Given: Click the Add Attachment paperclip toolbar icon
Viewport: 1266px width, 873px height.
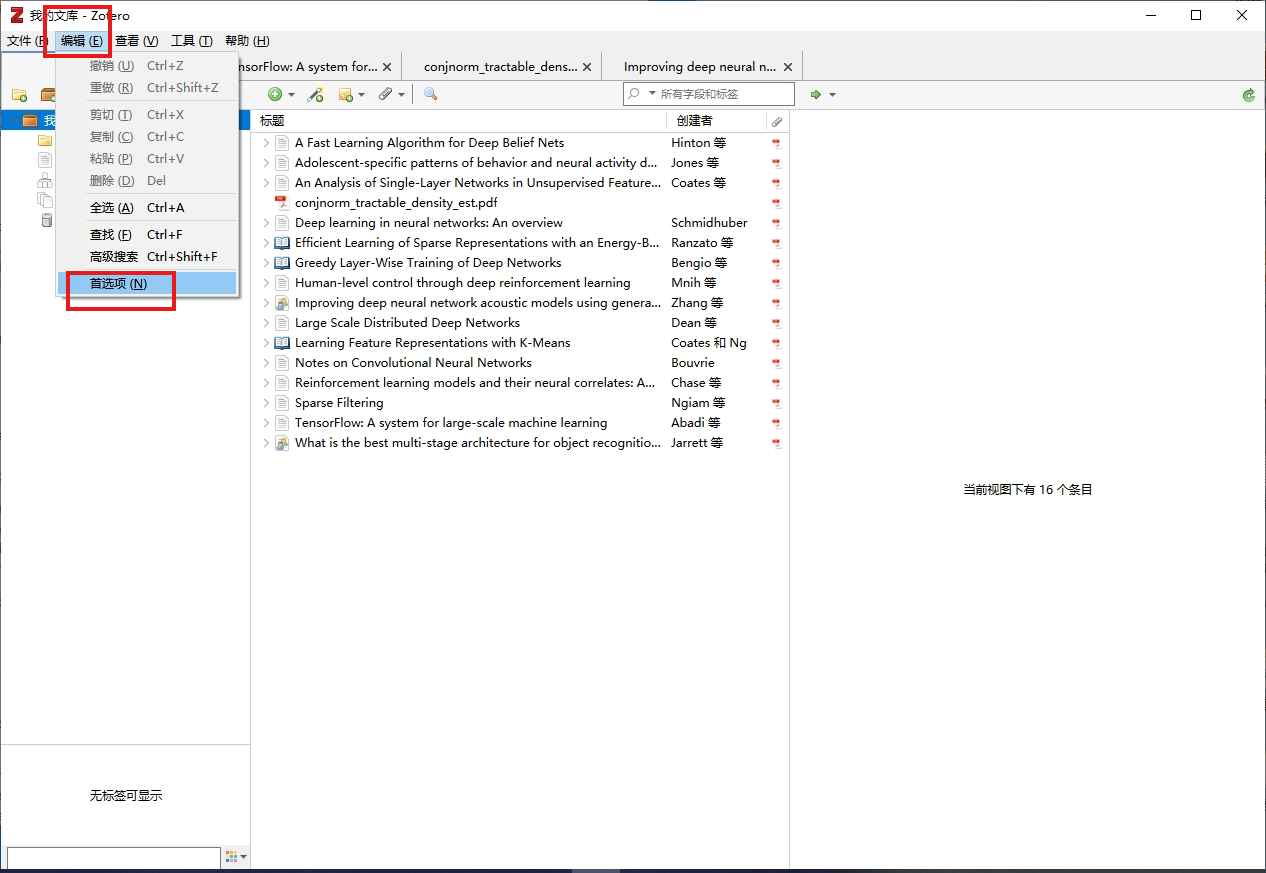Looking at the screenshot, I should click(385, 94).
